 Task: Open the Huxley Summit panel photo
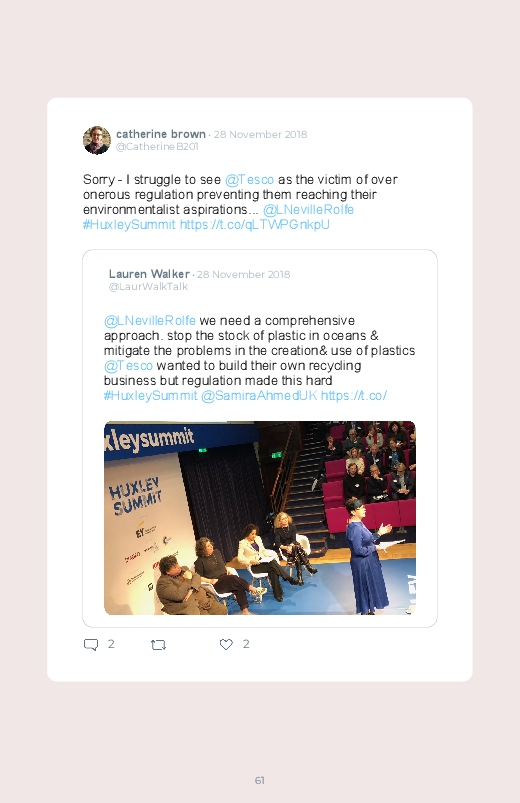[260, 518]
